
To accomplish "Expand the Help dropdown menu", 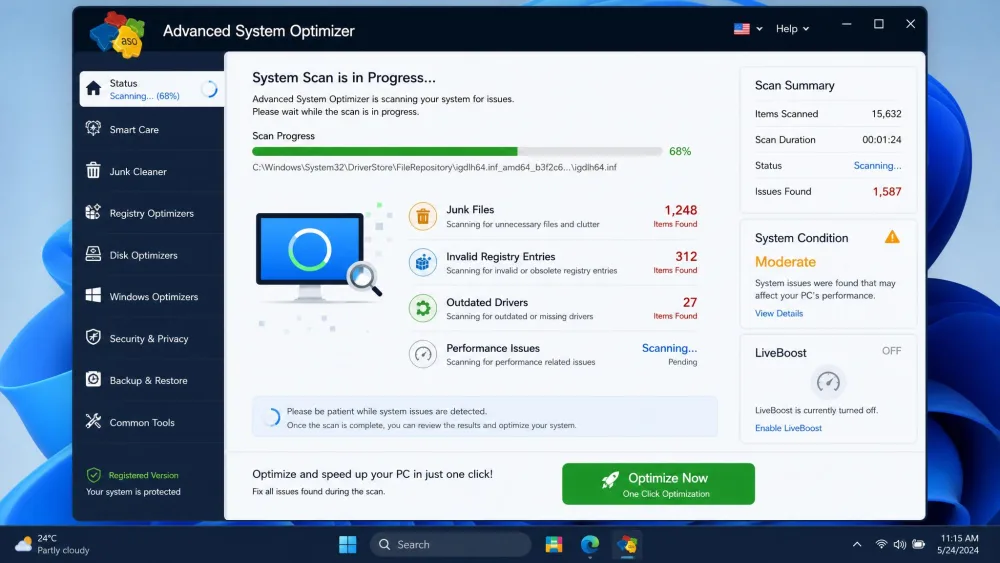I will 792,29.
